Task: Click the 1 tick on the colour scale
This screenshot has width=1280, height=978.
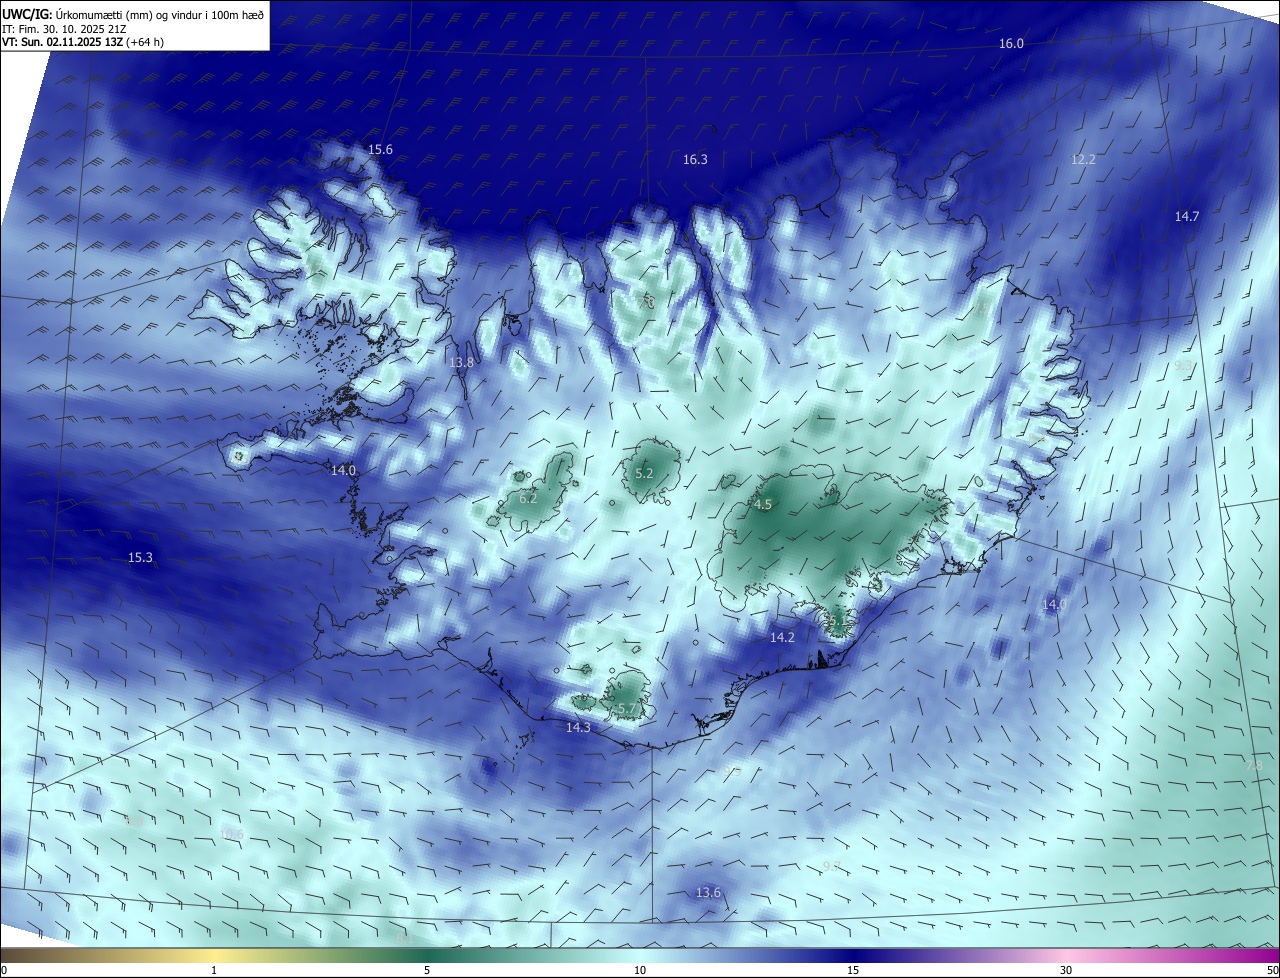Action: click(x=215, y=970)
